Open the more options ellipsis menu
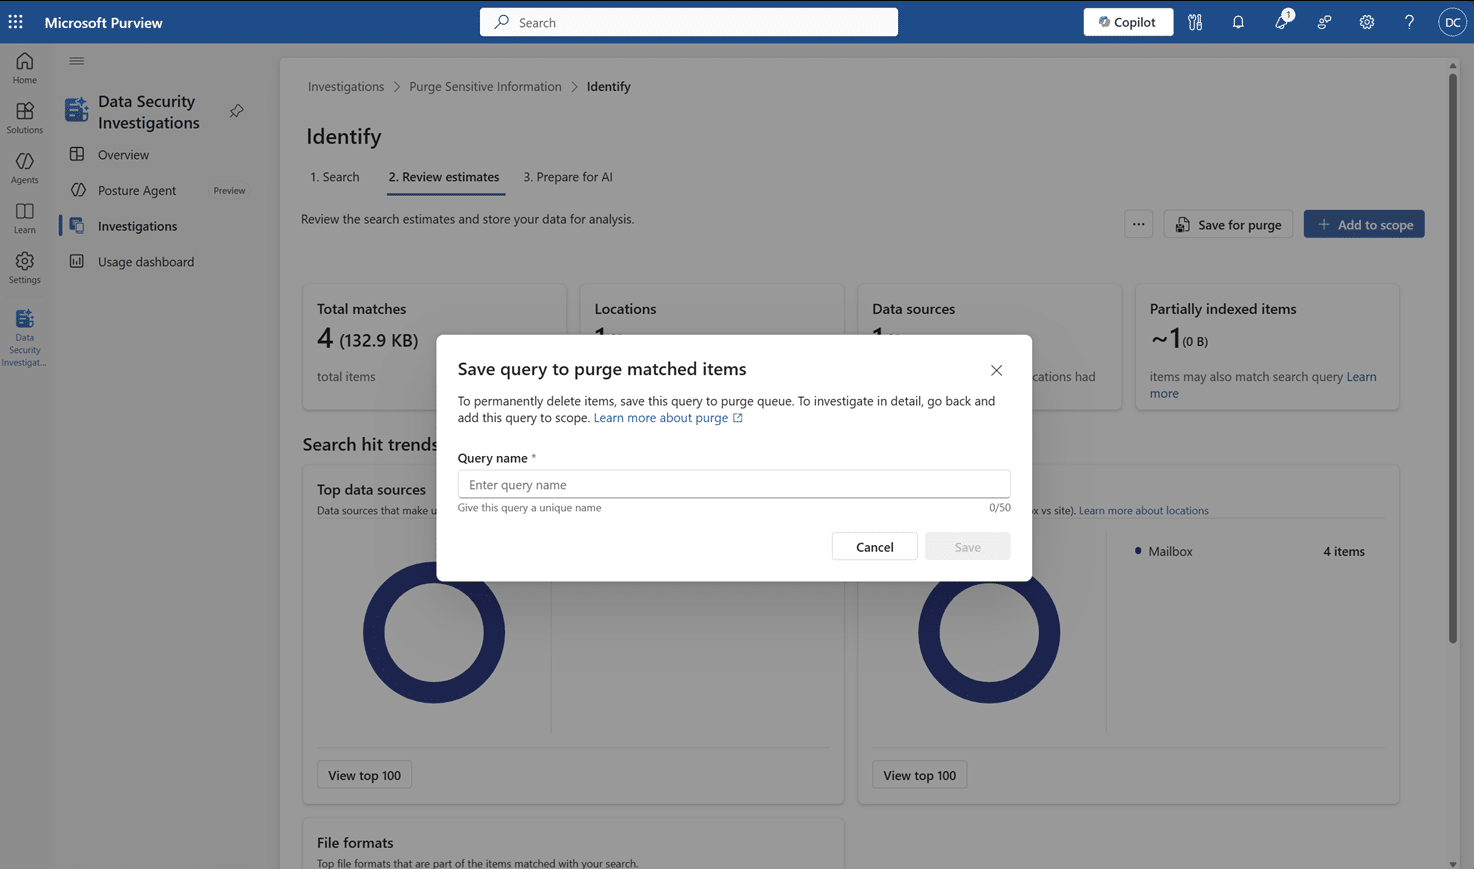 [x=1138, y=224]
